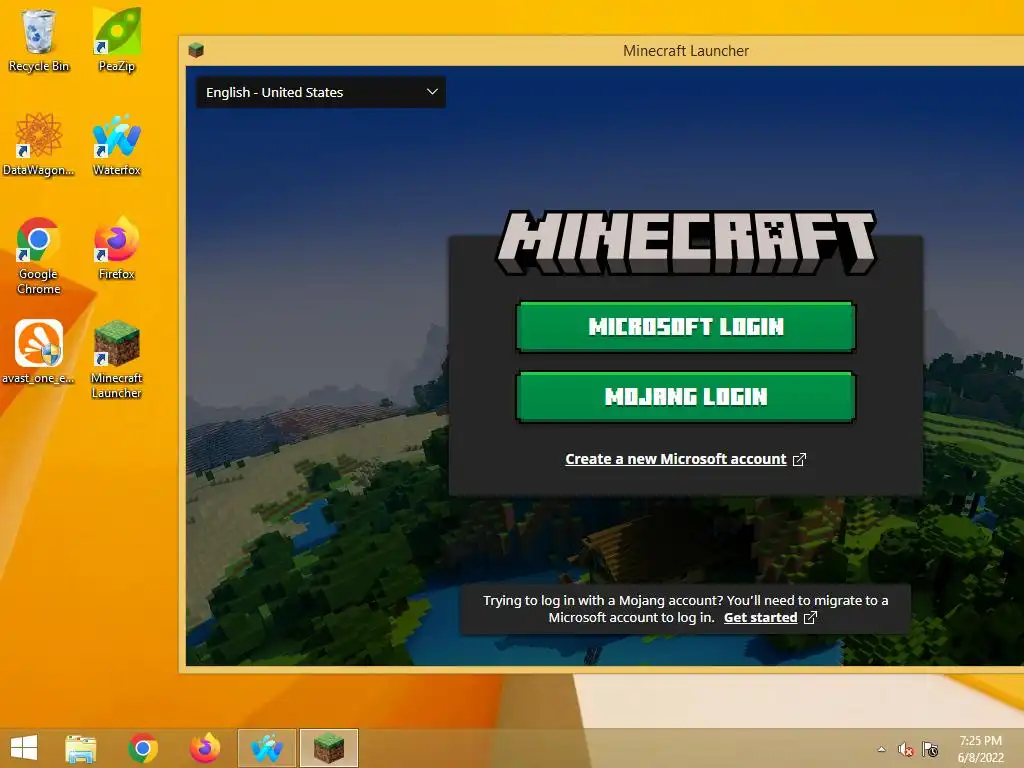Image resolution: width=1024 pixels, height=768 pixels.
Task: Select the Waterfox desktop shortcut
Action: (x=117, y=144)
